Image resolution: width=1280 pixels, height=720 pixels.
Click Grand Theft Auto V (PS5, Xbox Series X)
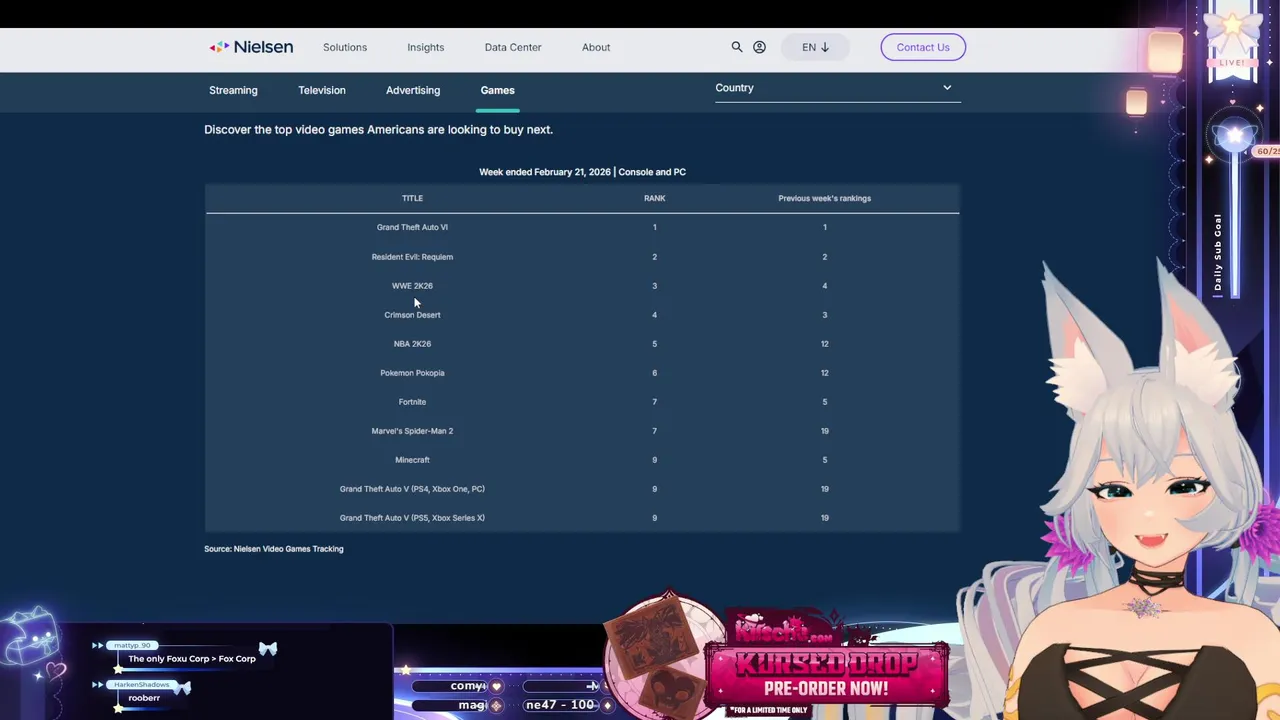(412, 518)
